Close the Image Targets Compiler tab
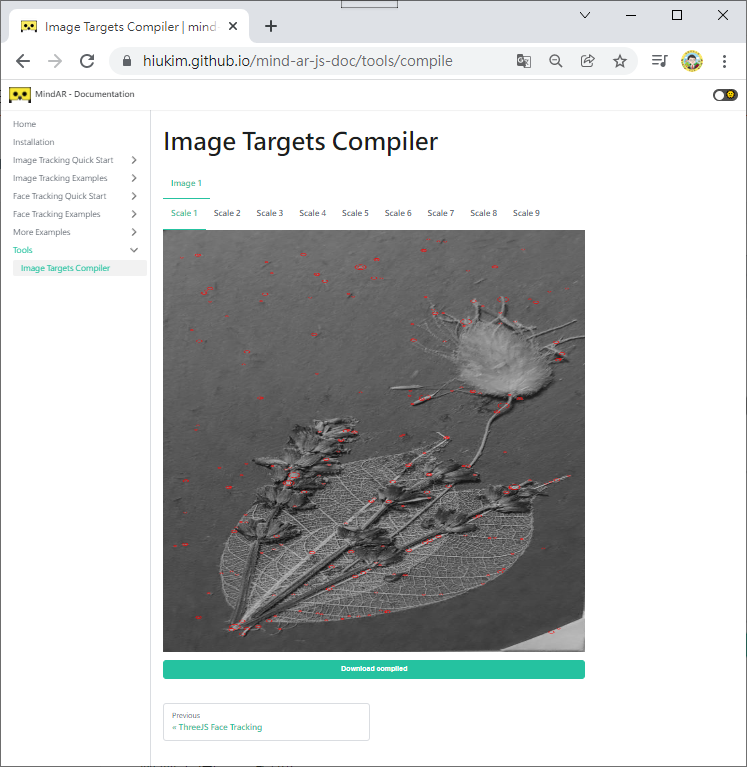Viewport: 751px width, 774px height. tap(233, 26)
